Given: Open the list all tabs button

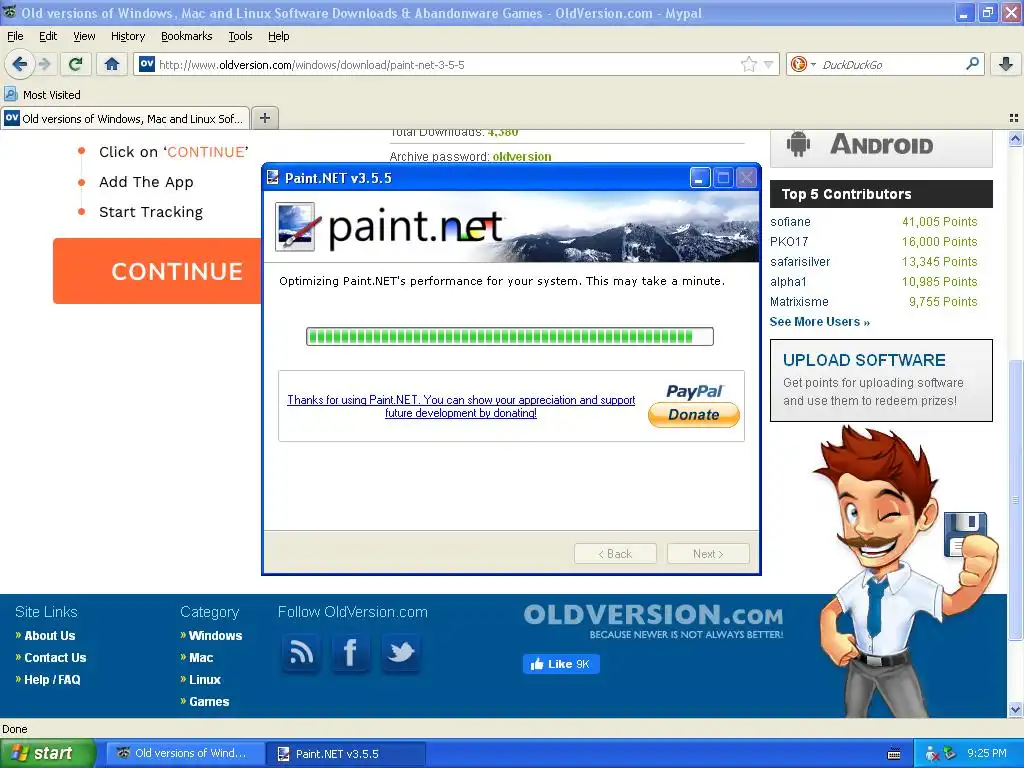Looking at the screenshot, I should click(1014, 118).
